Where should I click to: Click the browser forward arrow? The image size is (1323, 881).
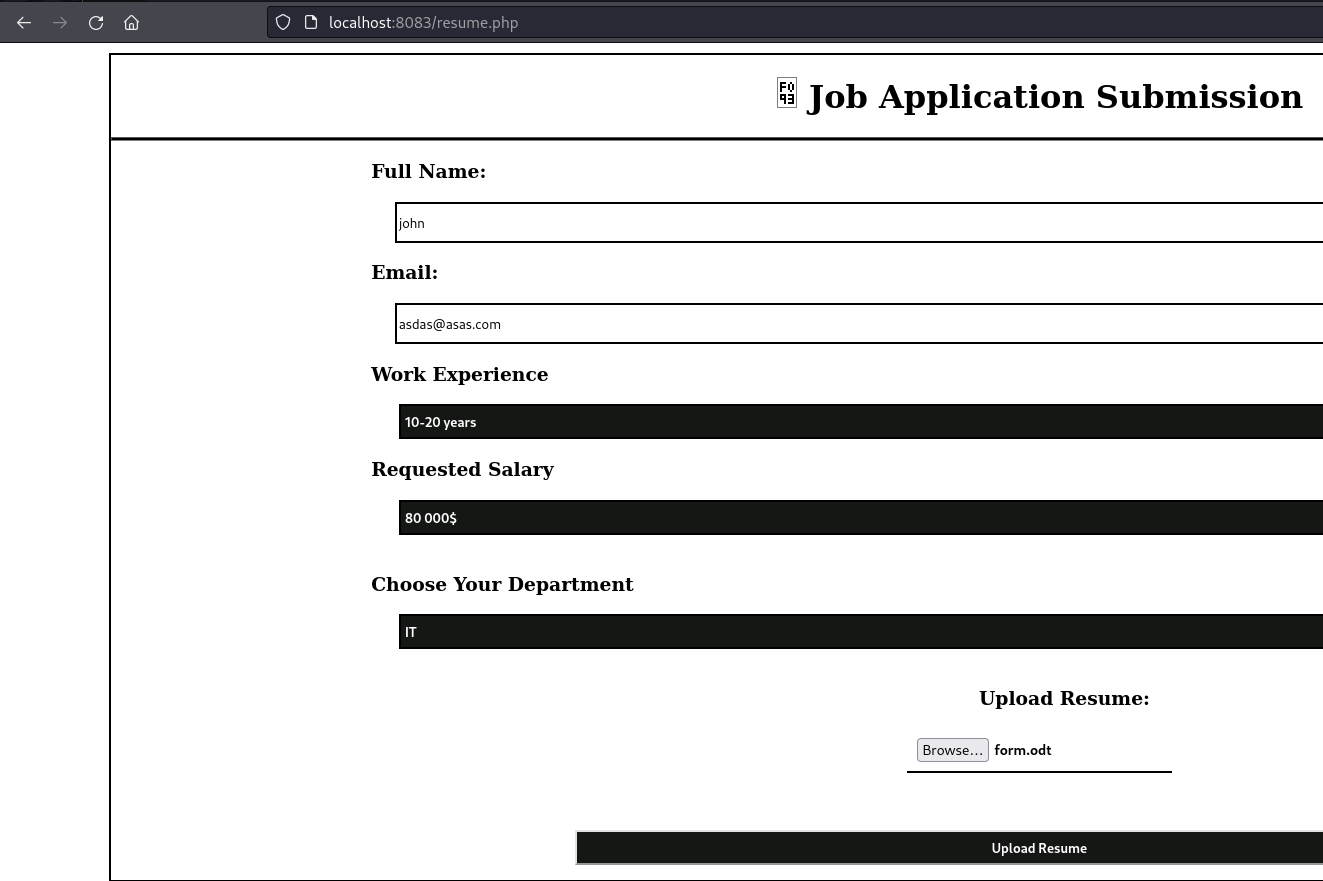(x=60, y=22)
